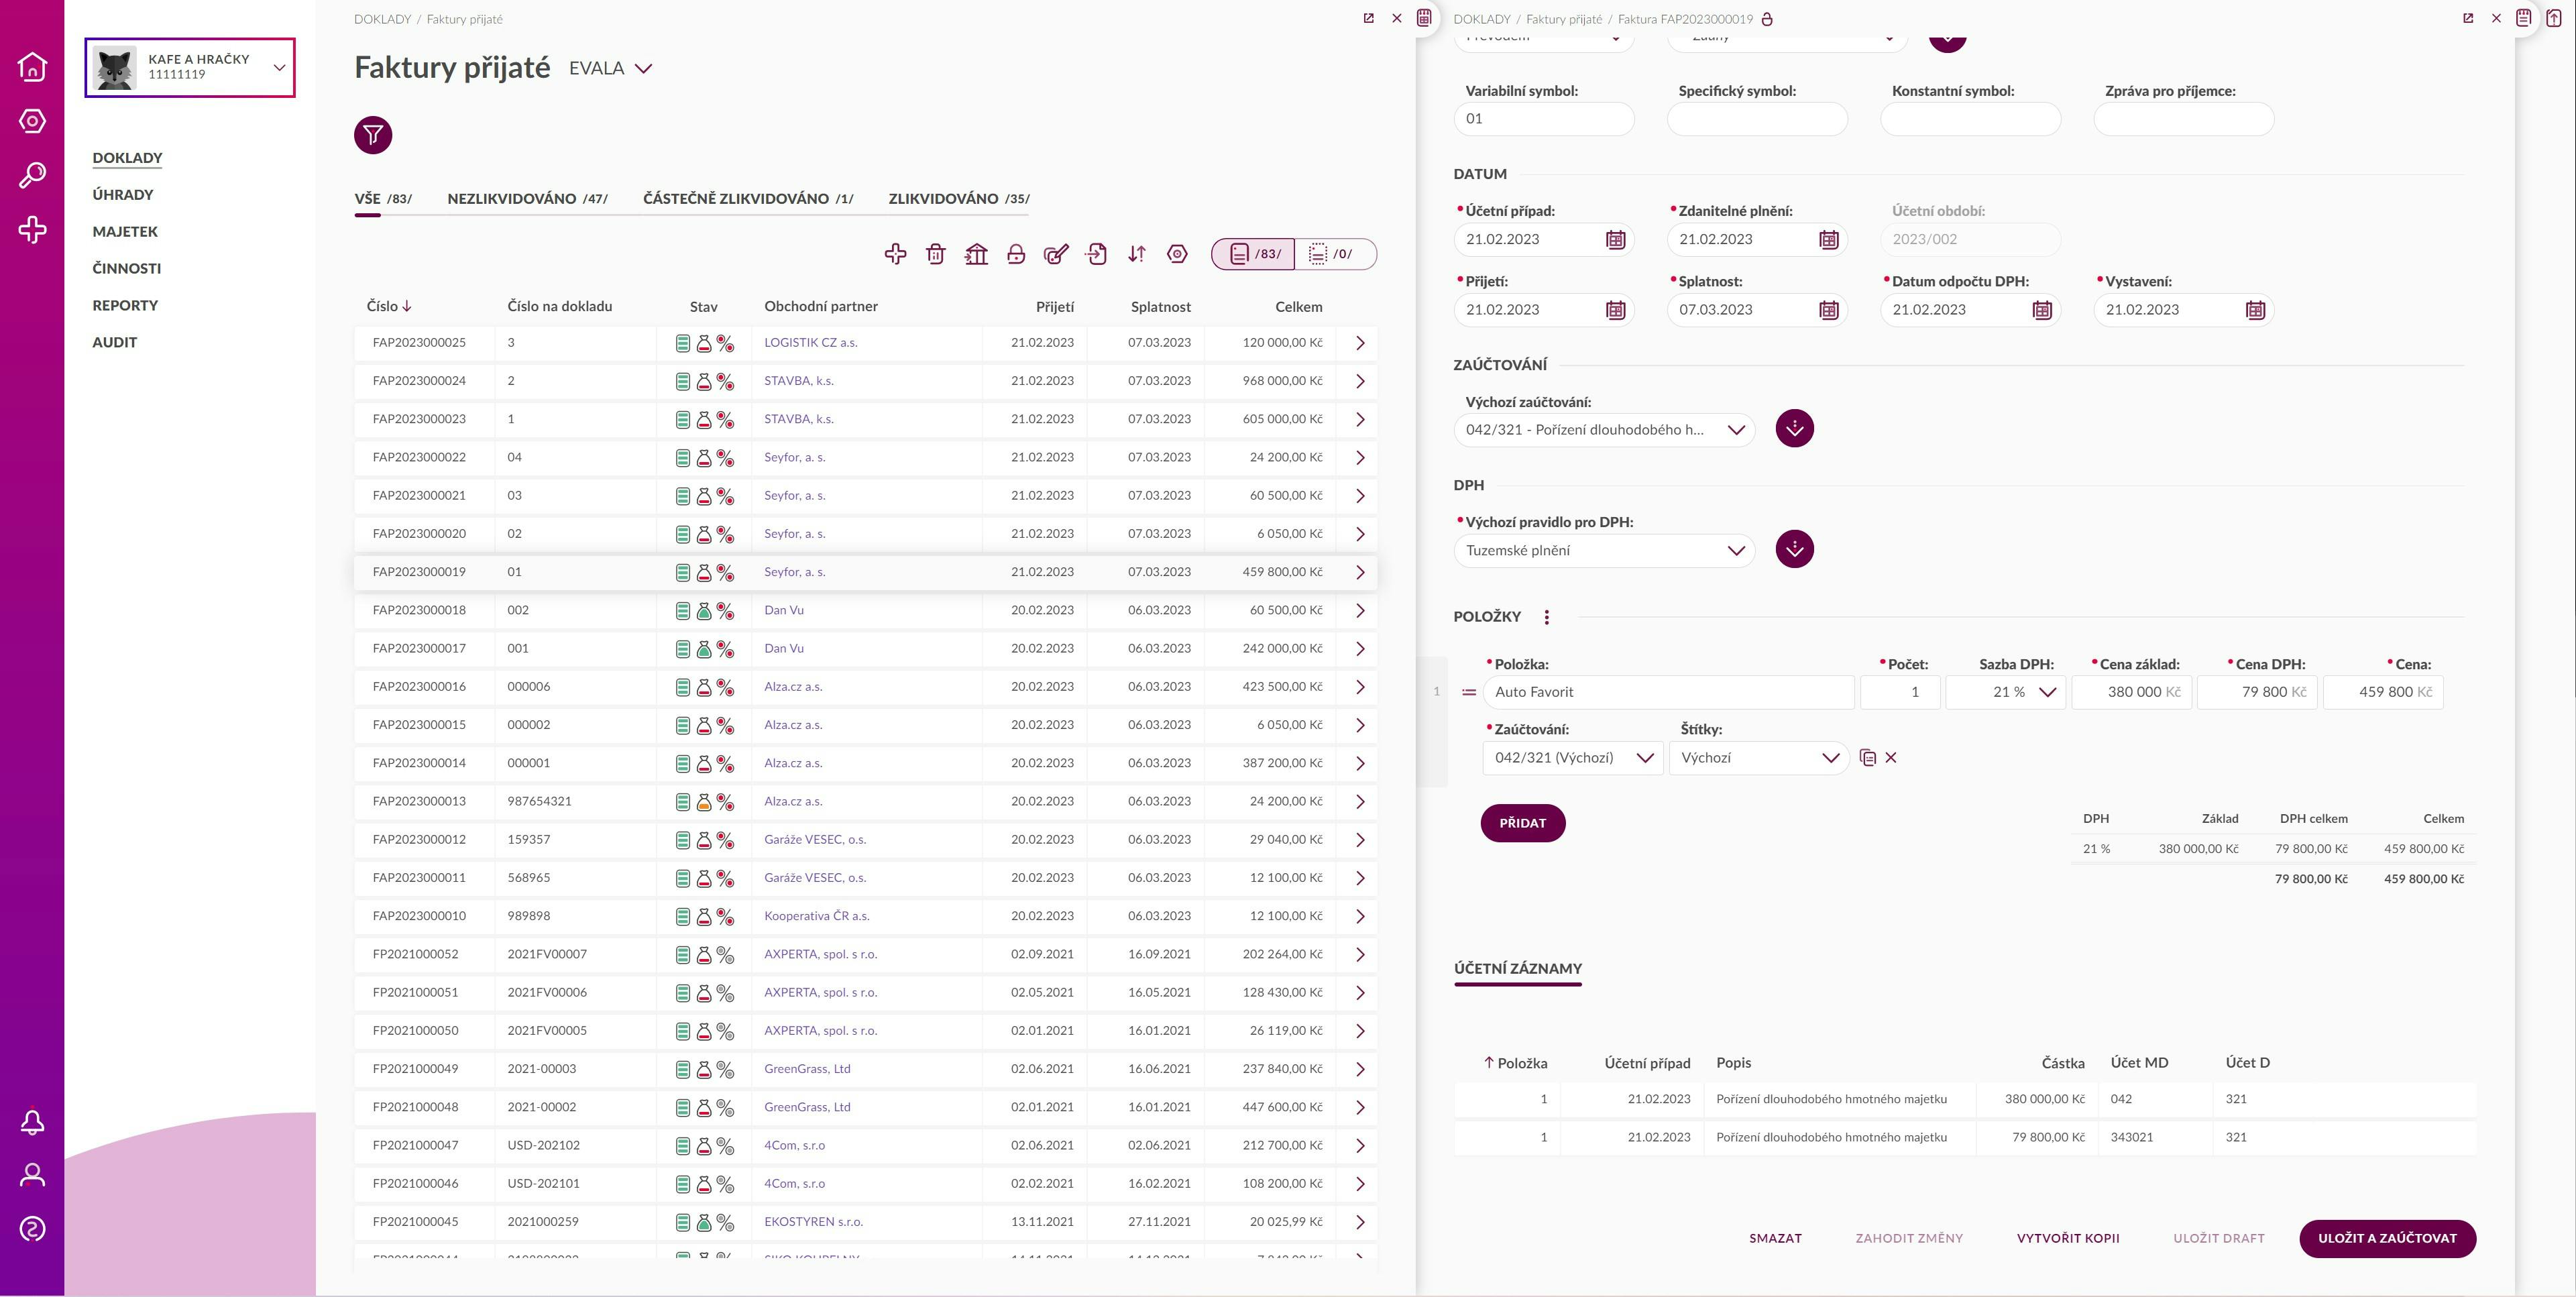Screen dimensions: 2576x1297
Task: Expand the Výchozí zaúčtování dropdown
Action: pyautogui.click(x=1735, y=430)
